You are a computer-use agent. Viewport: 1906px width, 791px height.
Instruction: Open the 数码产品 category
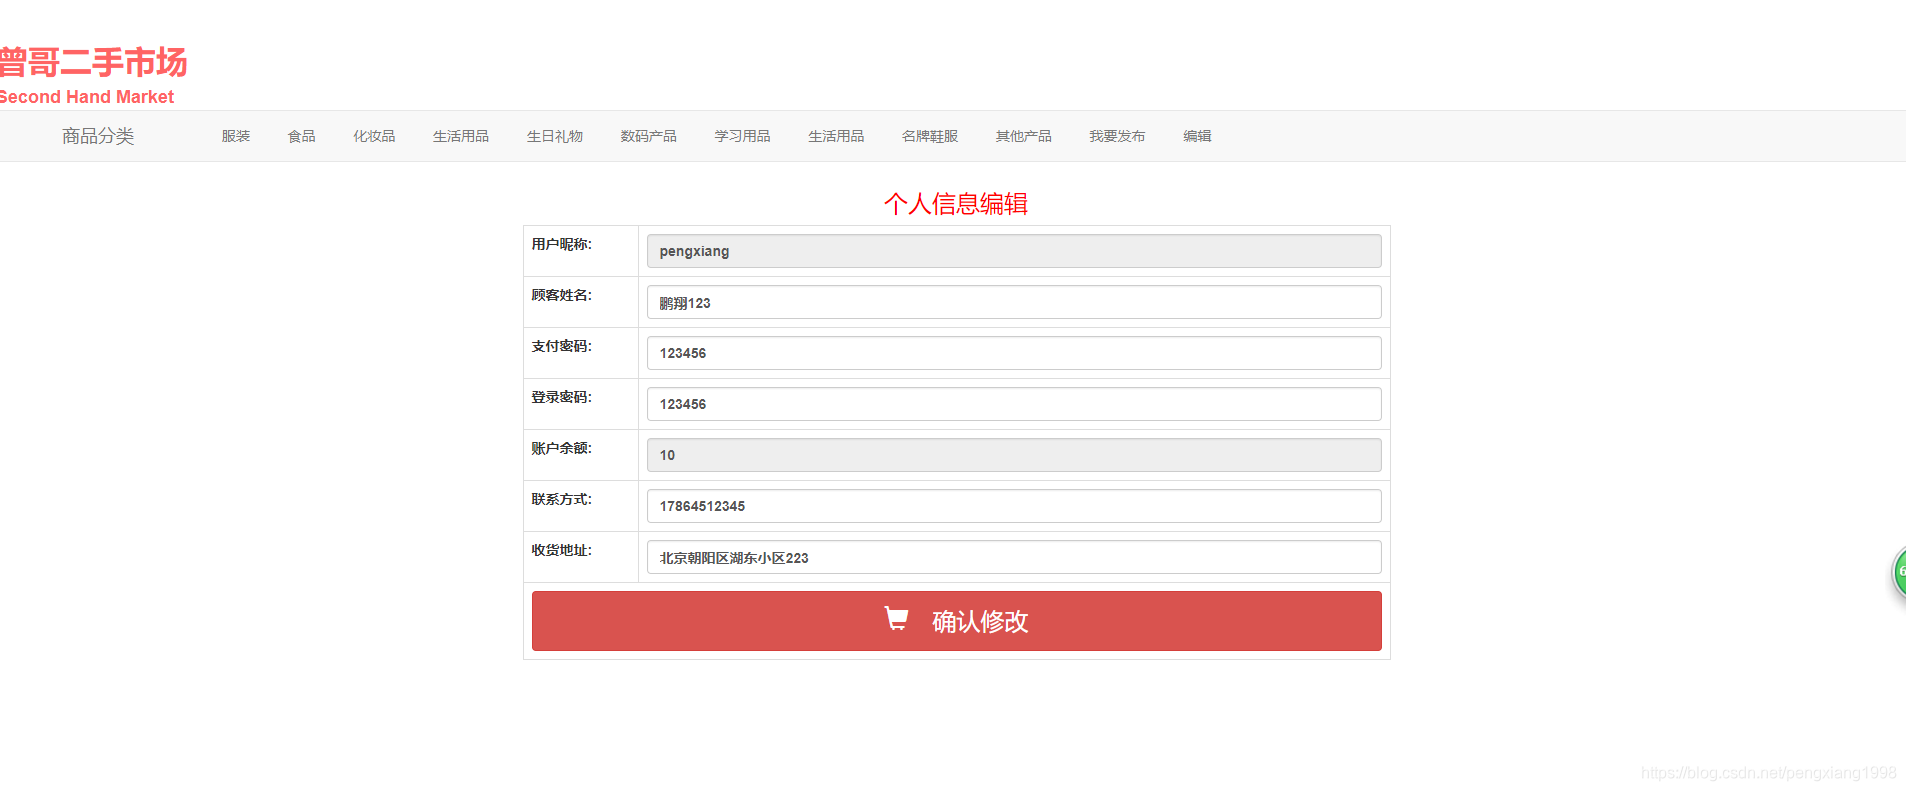649,136
